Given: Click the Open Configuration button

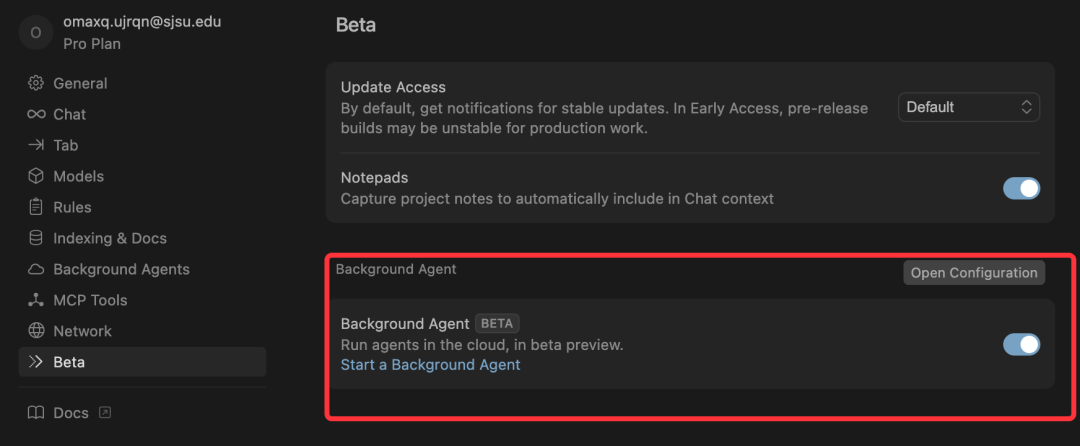Looking at the screenshot, I should coord(973,273).
